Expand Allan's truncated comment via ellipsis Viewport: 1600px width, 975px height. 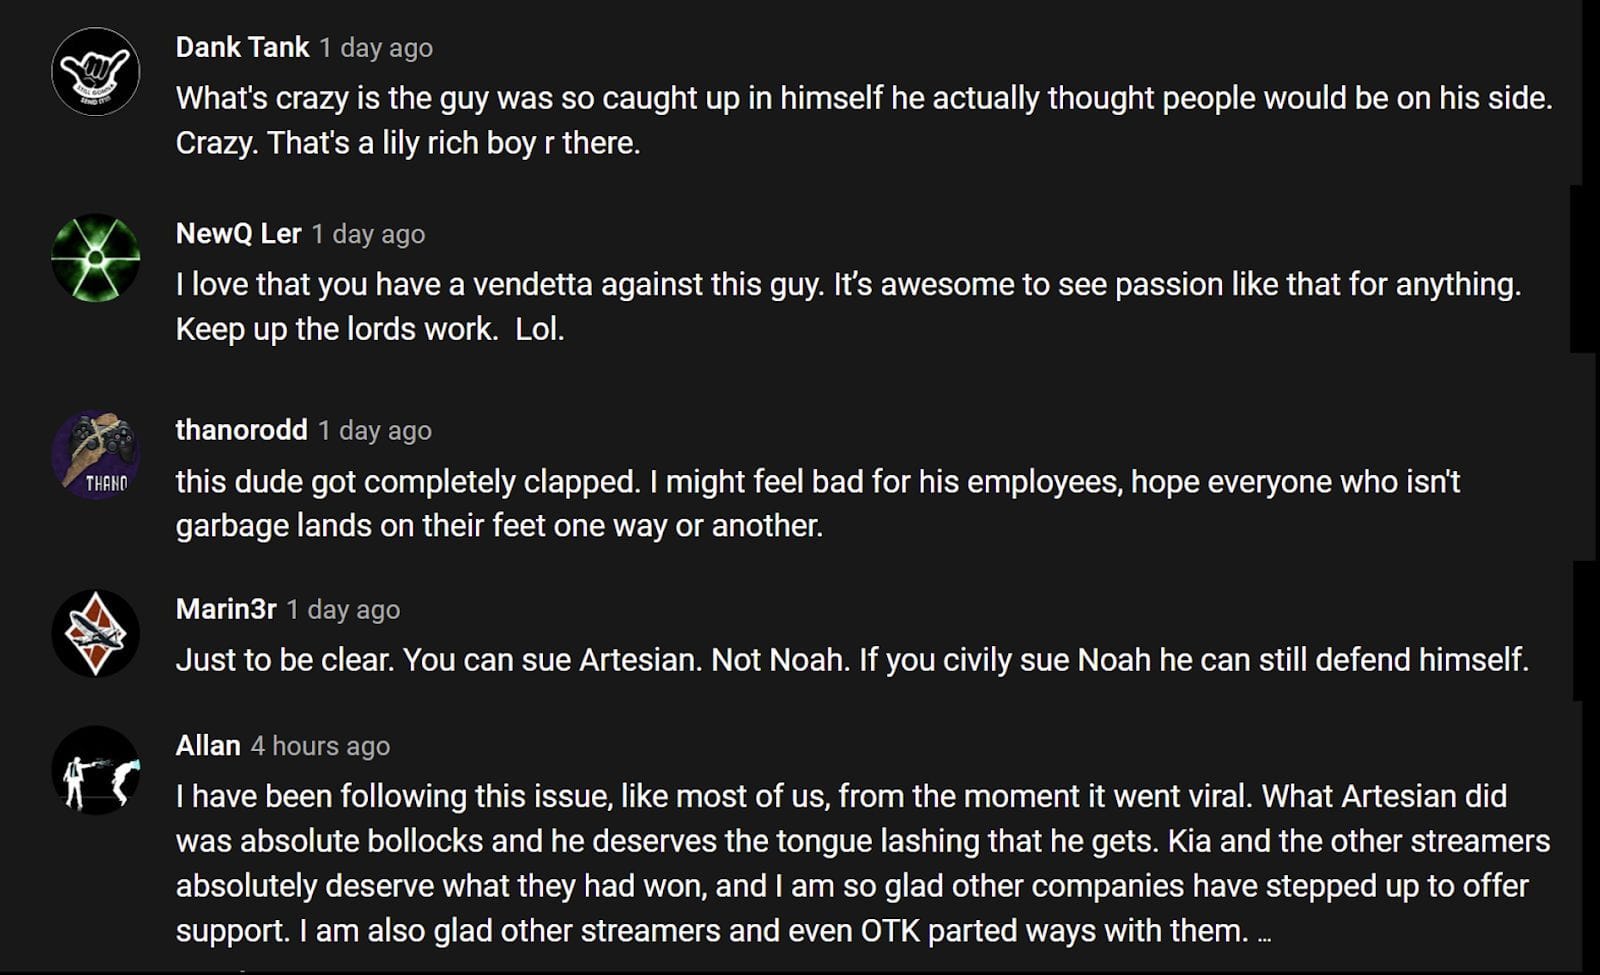pos(1264,933)
